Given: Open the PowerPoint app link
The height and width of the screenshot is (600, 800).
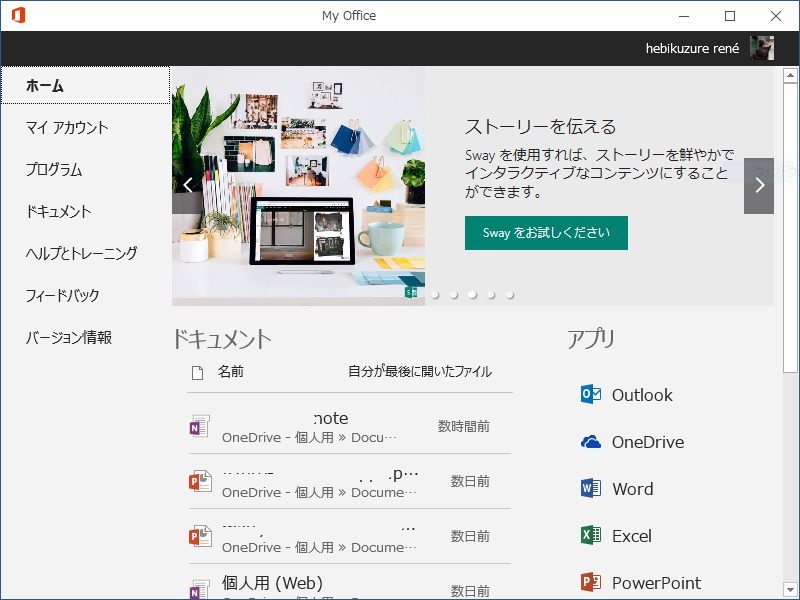Looking at the screenshot, I should 656,583.
